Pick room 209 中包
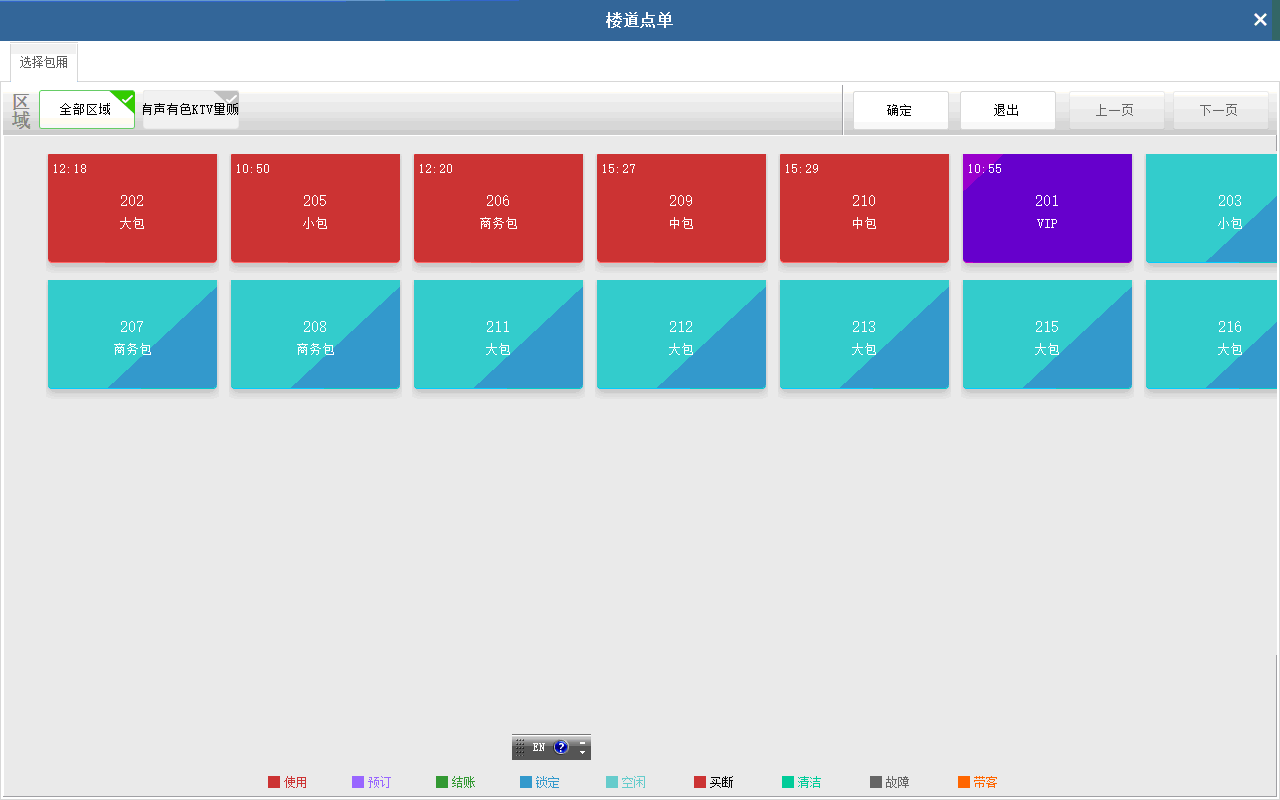 pos(681,208)
